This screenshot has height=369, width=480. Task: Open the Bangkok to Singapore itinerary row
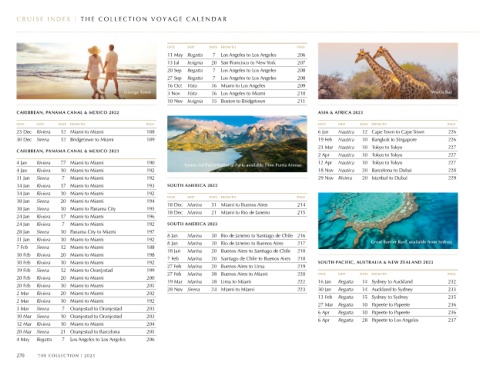click(x=388, y=140)
